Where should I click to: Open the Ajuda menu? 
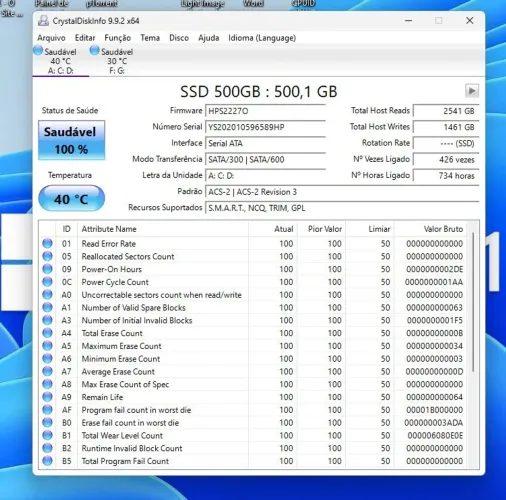(209, 38)
